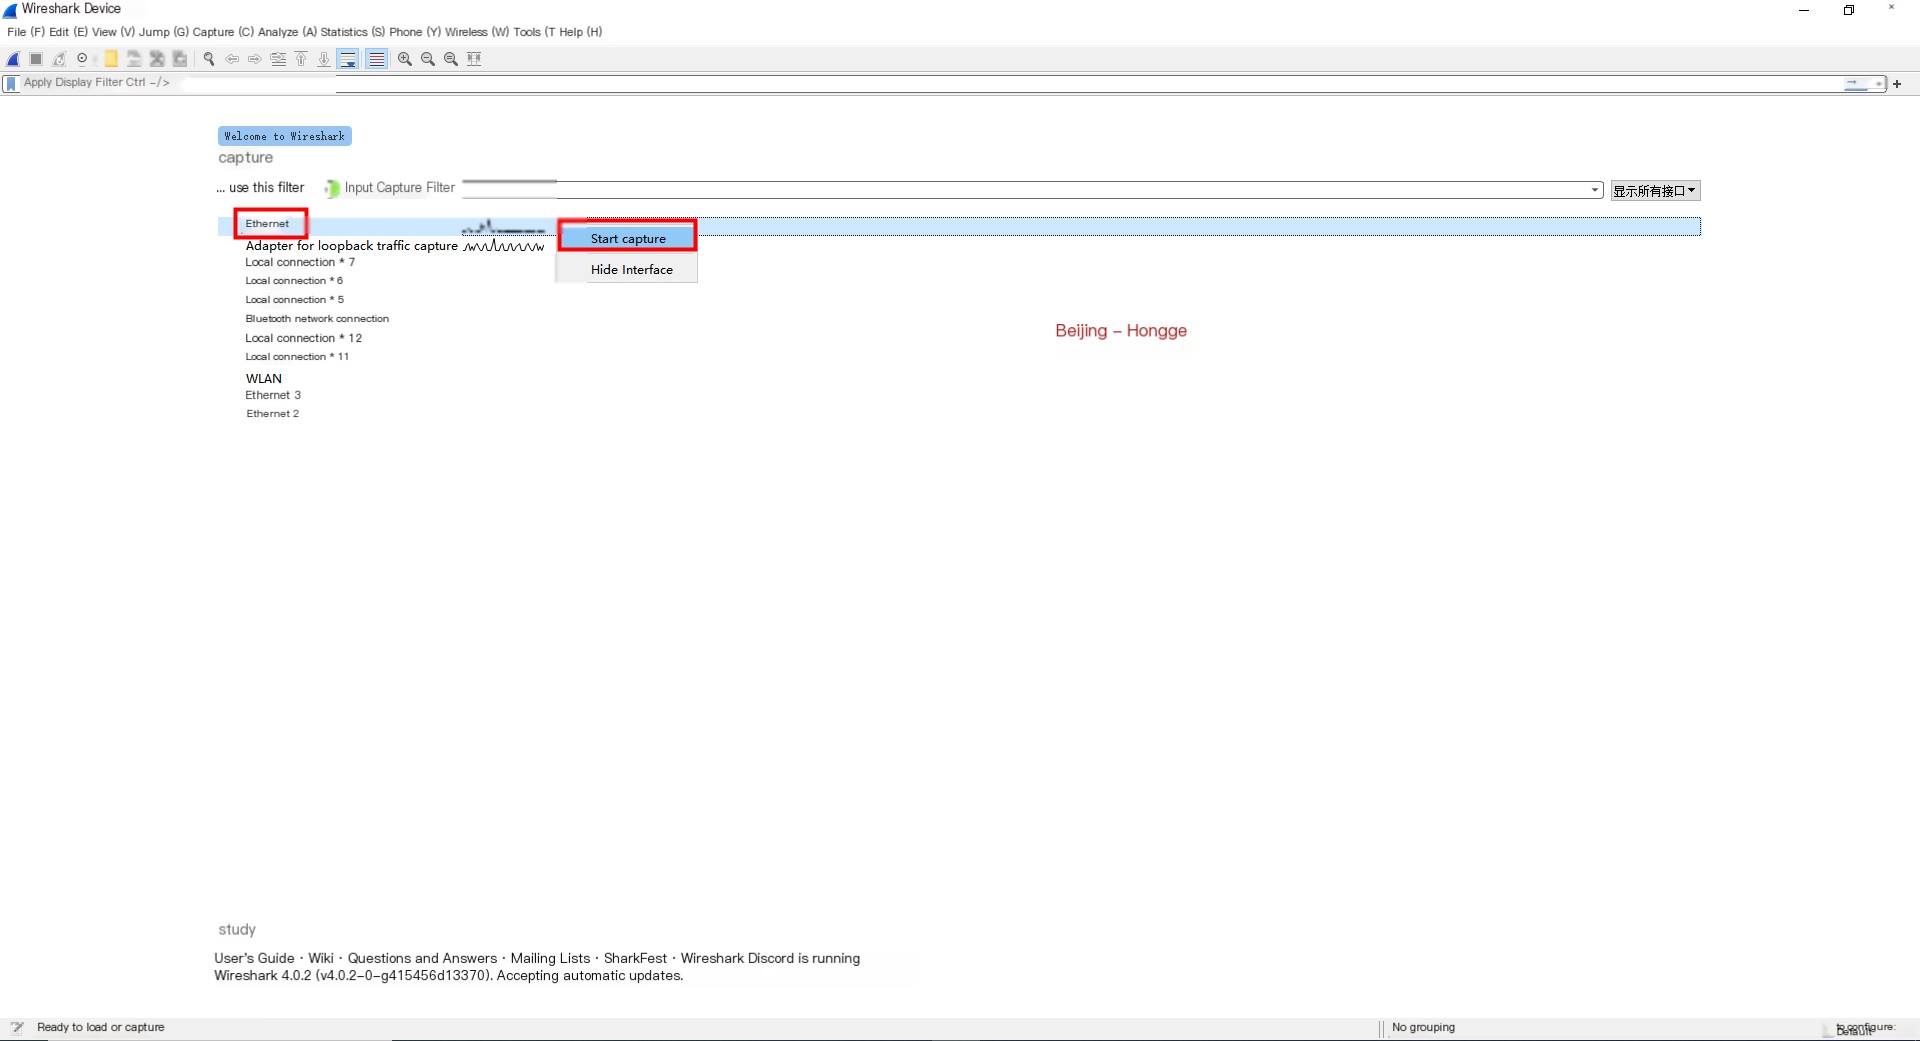Image resolution: width=1920 pixels, height=1041 pixels.
Task: Choose Start capture in context menu
Action: click(627, 238)
